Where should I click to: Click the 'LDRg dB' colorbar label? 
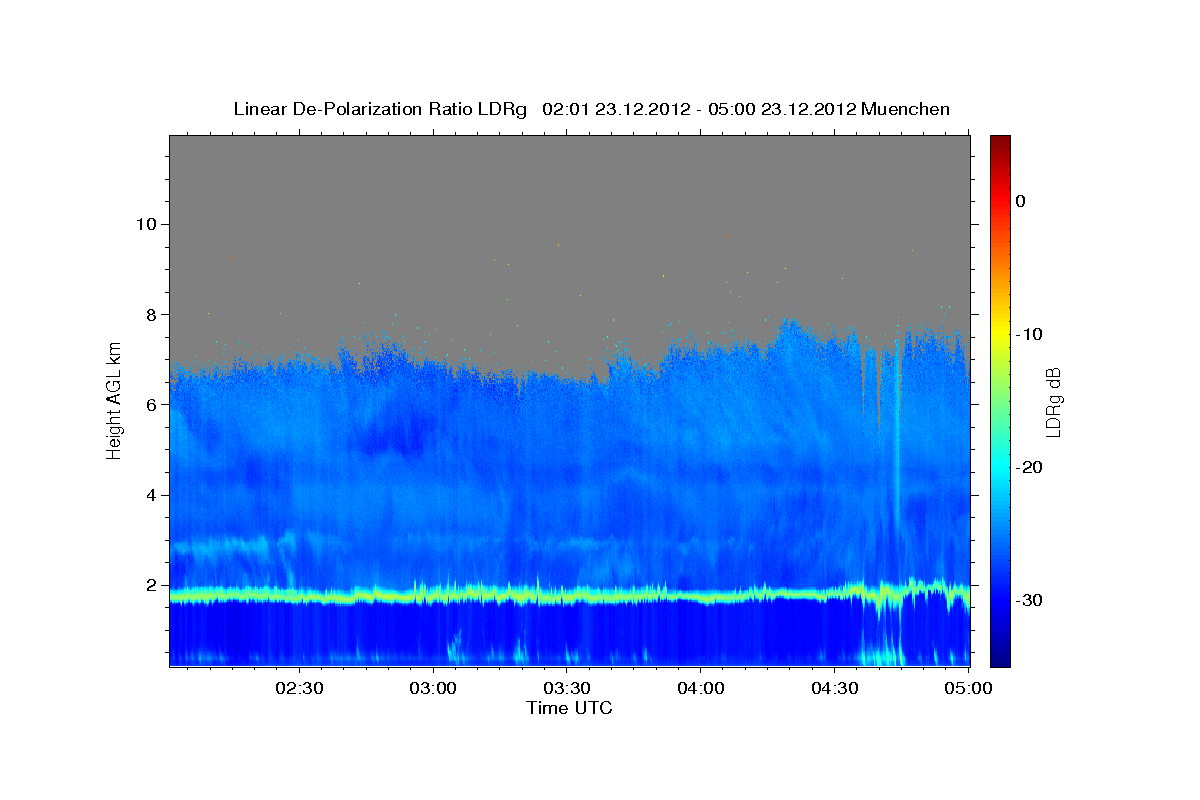[x=1052, y=400]
